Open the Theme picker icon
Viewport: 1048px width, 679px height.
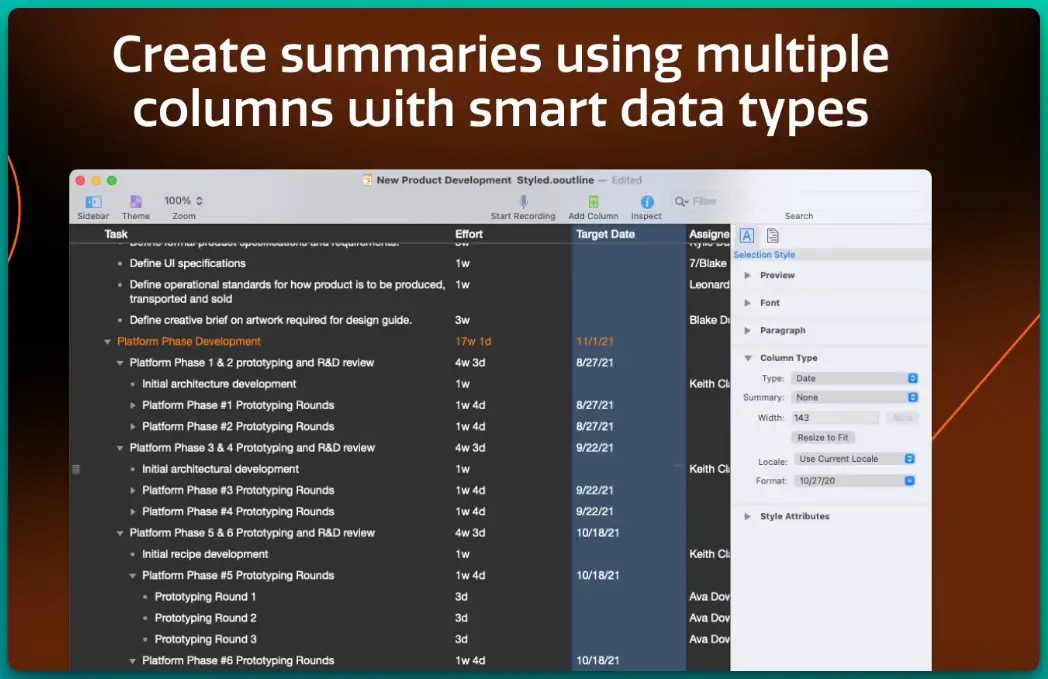136,202
